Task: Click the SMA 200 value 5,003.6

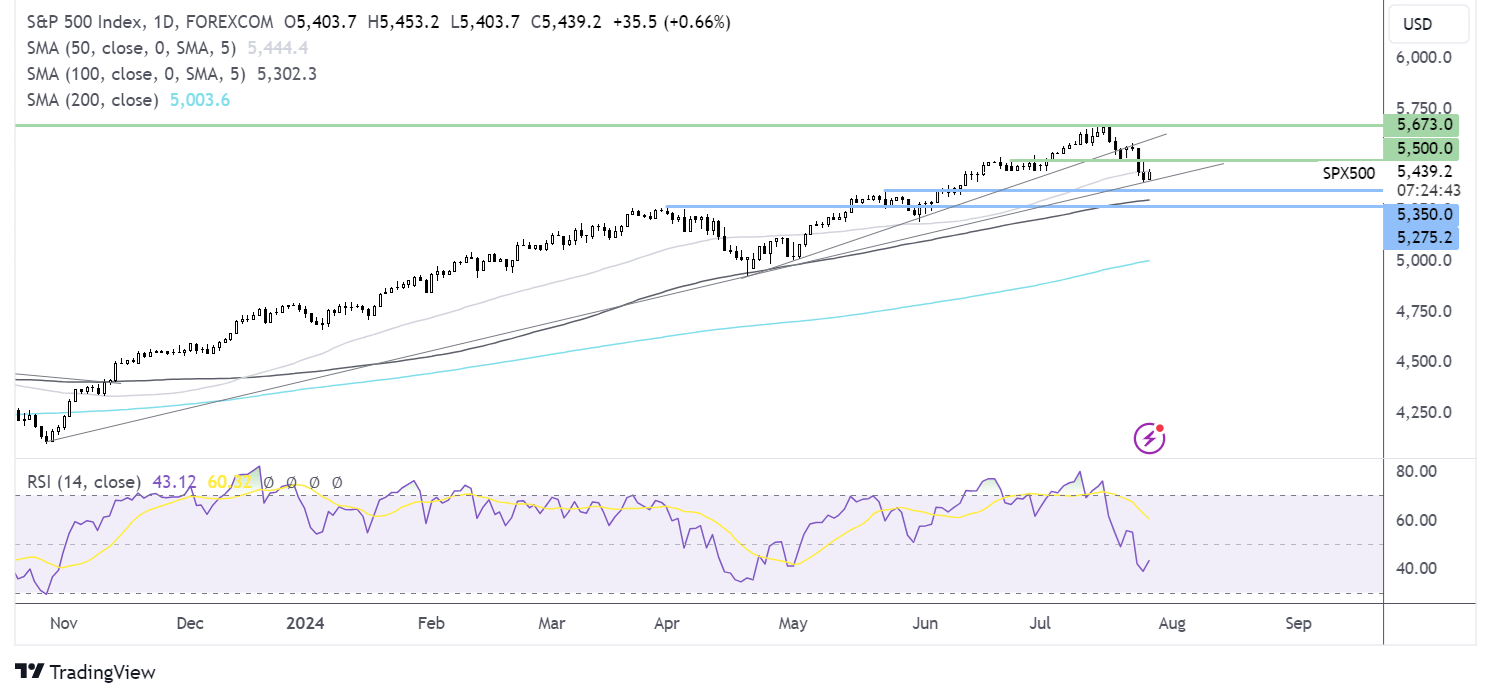Action: coord(200,100)
